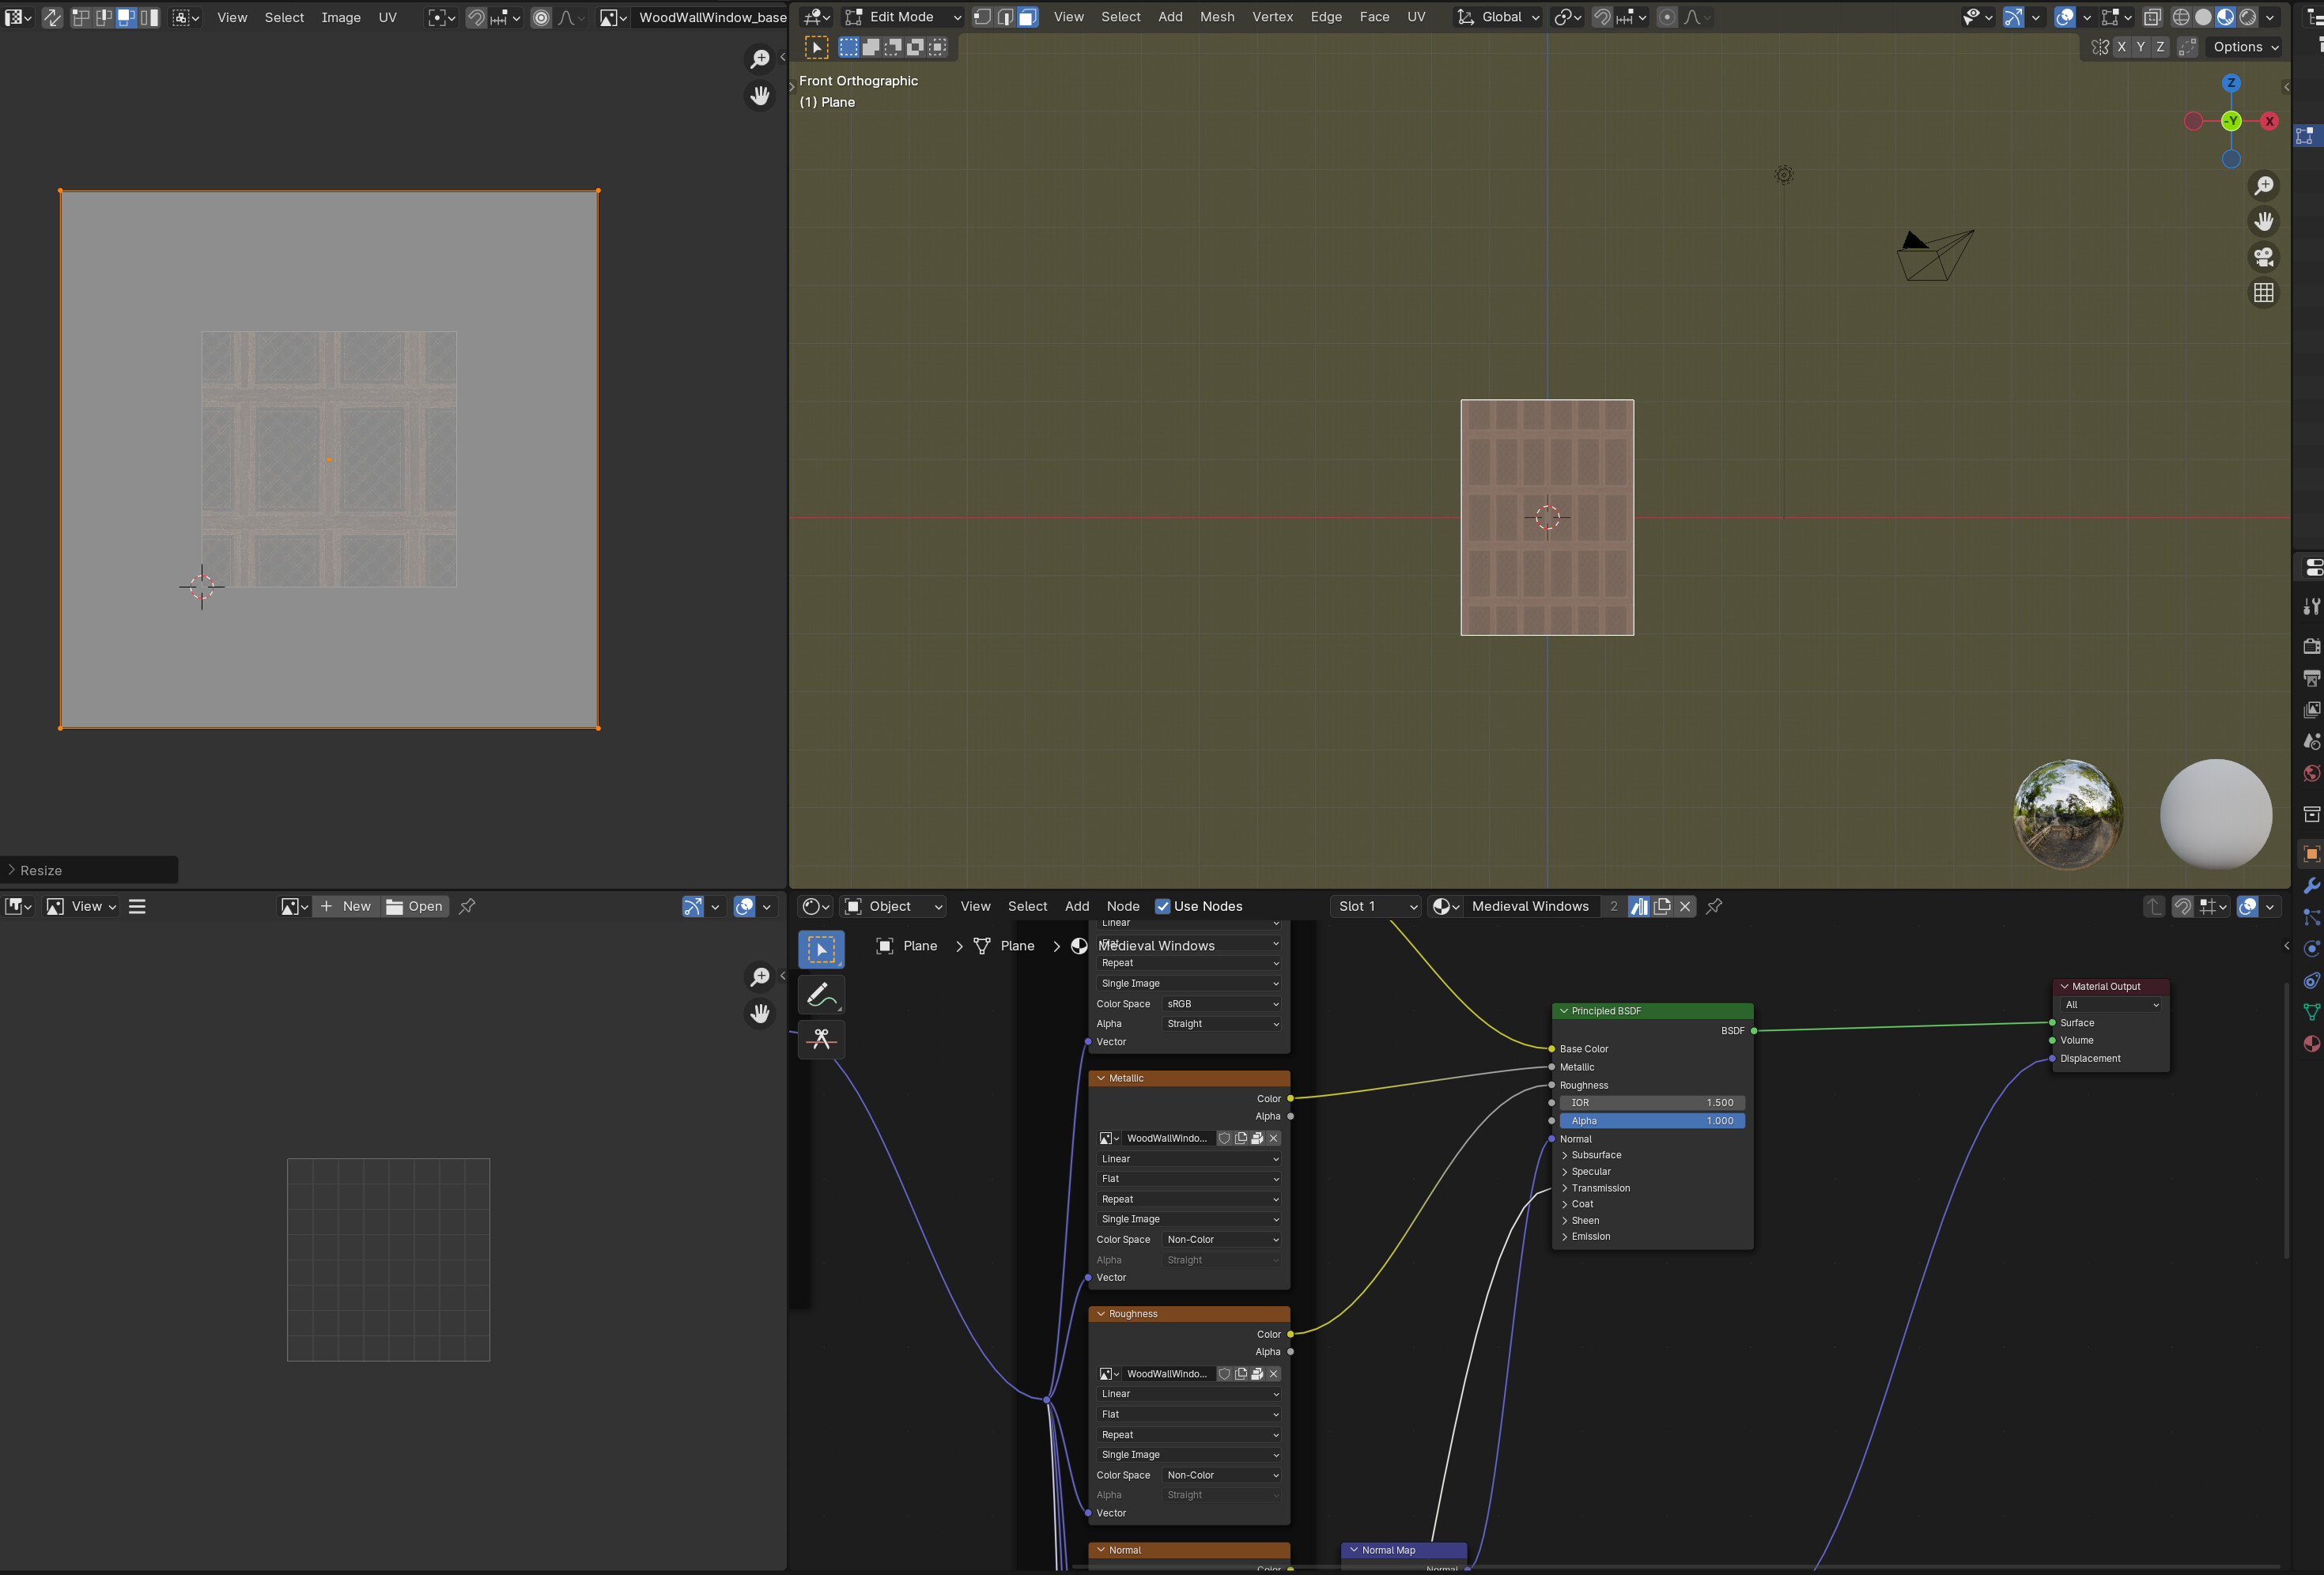2324x1575 pixels.
Task: Click New button in image editor header
Action: coord(345,906)
